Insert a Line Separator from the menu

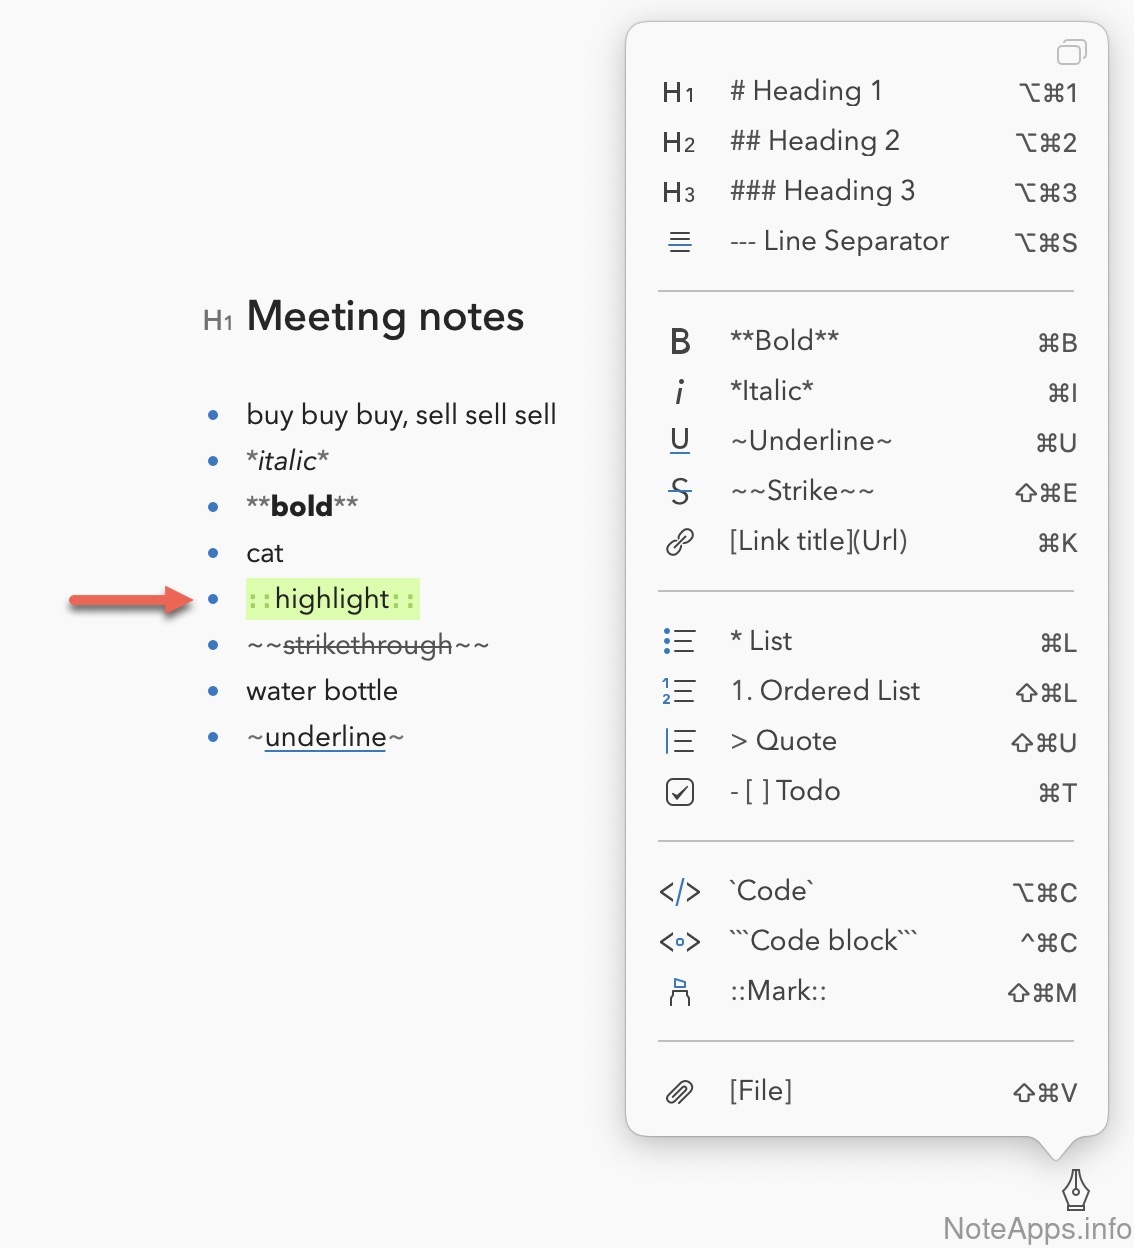(x=839, y=241)
